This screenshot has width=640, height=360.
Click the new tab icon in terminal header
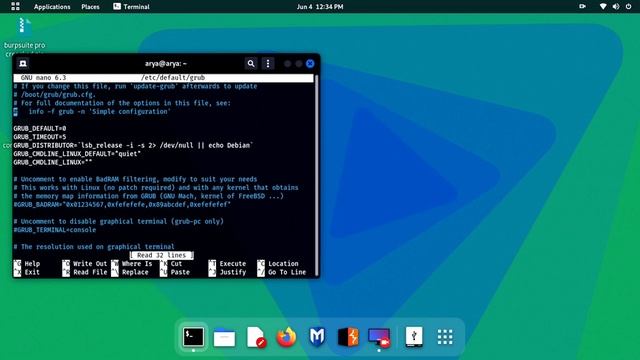(23, 64)
